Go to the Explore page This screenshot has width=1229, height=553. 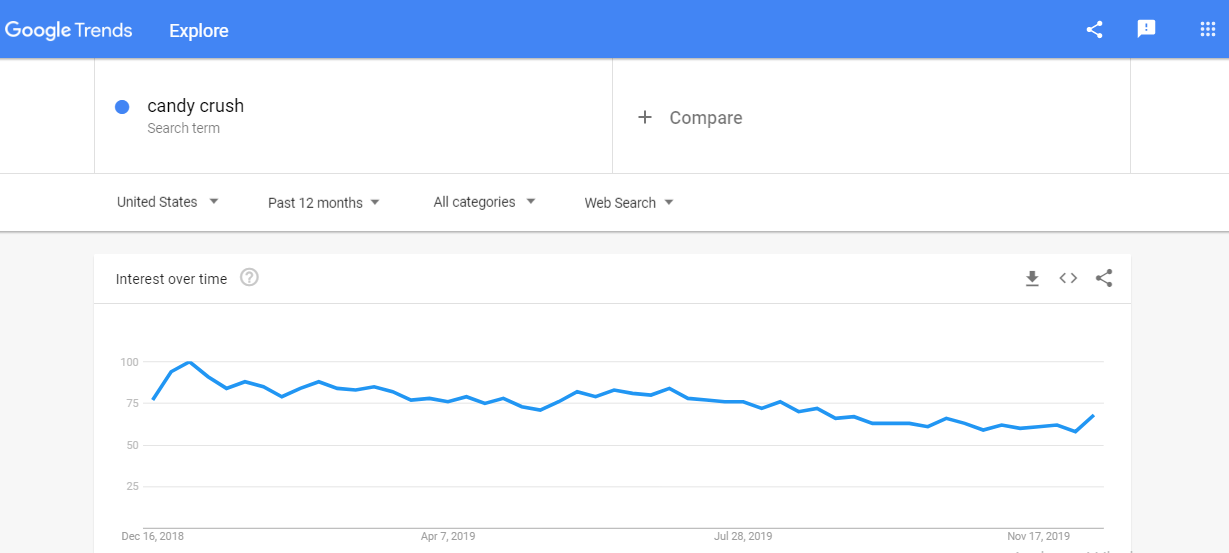199,31
